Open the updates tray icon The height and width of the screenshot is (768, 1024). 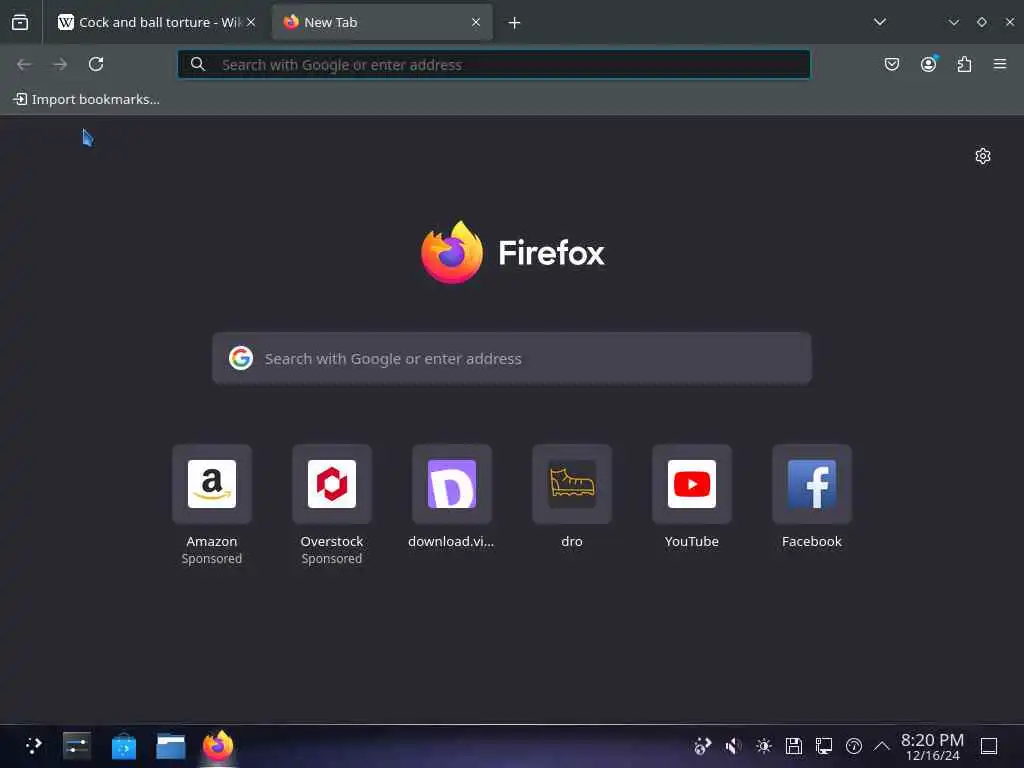854,746
